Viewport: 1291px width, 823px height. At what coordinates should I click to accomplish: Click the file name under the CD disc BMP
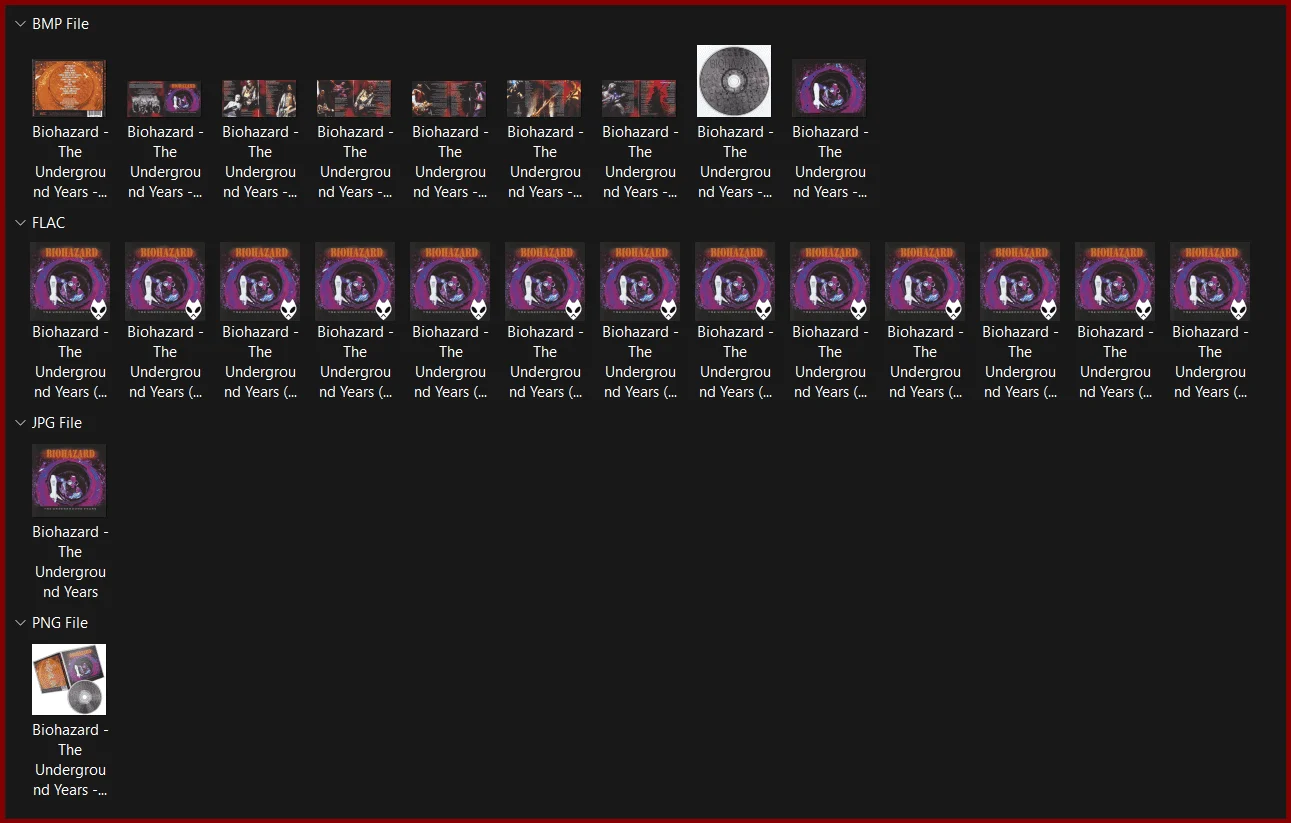tap(735, 162)
